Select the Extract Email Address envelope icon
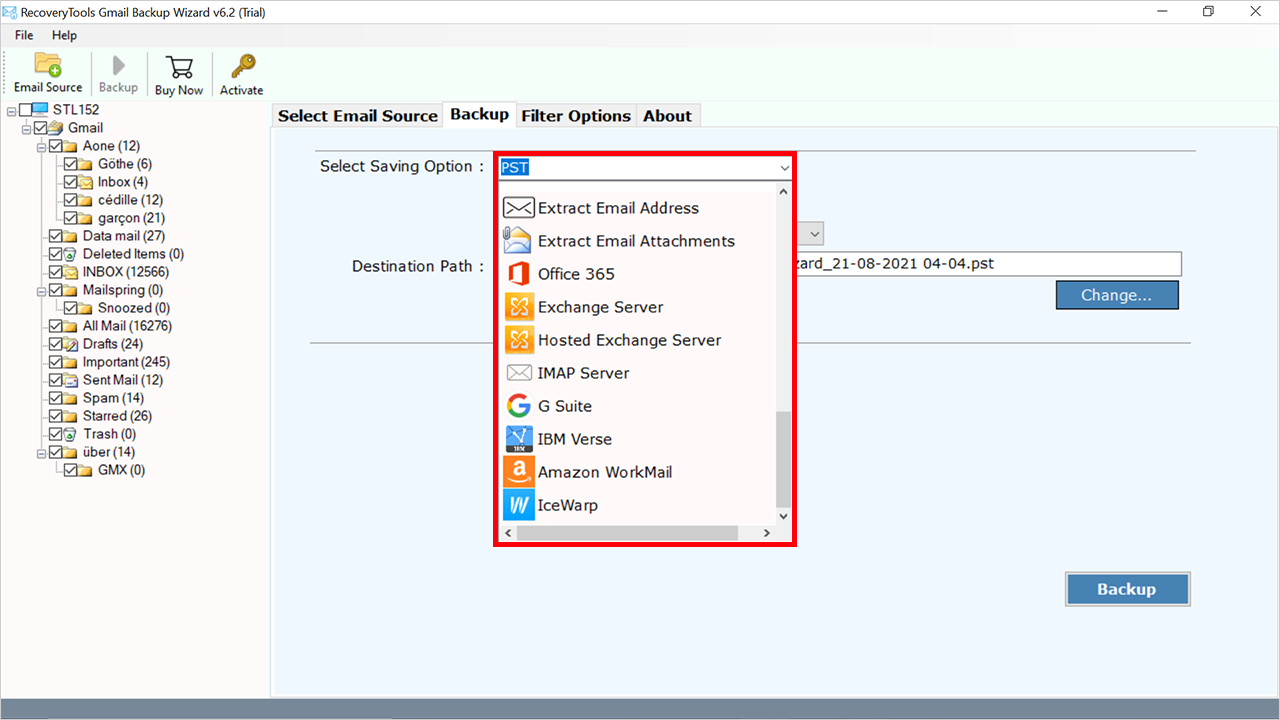The height and width of the screenshot is (720, 1280). coord(518,208)
